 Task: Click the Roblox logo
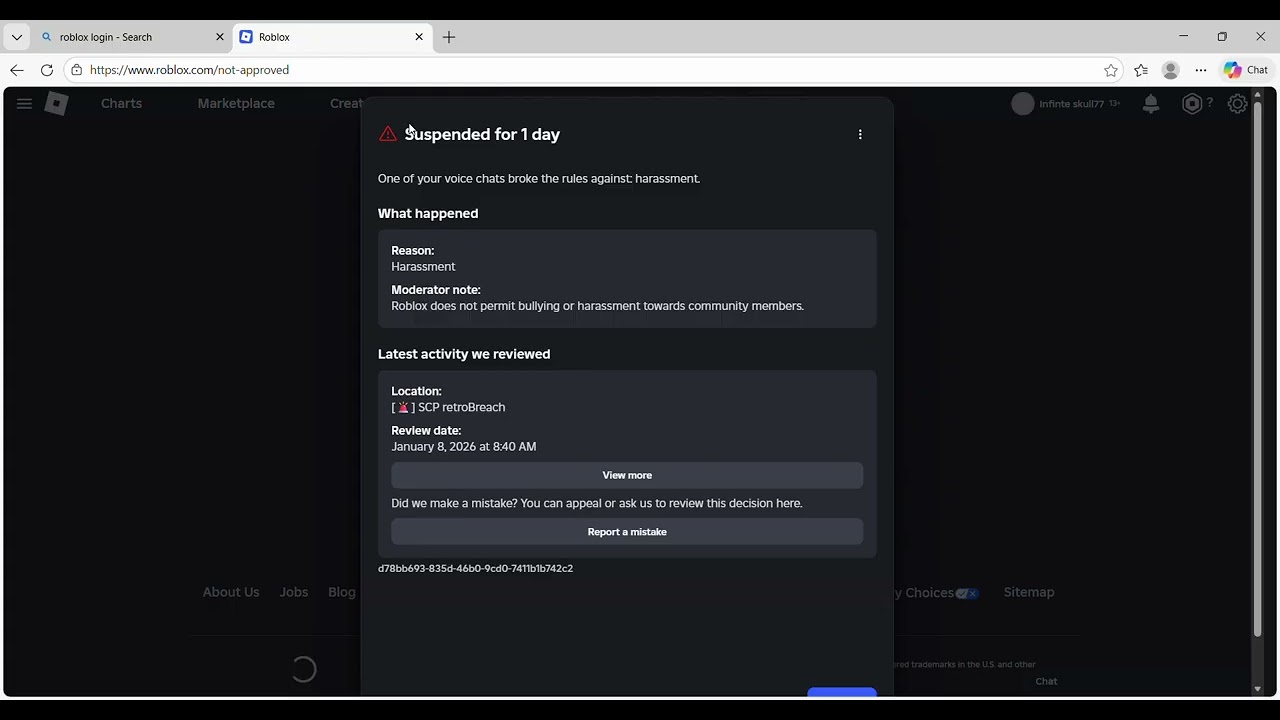tap(57, 103)
